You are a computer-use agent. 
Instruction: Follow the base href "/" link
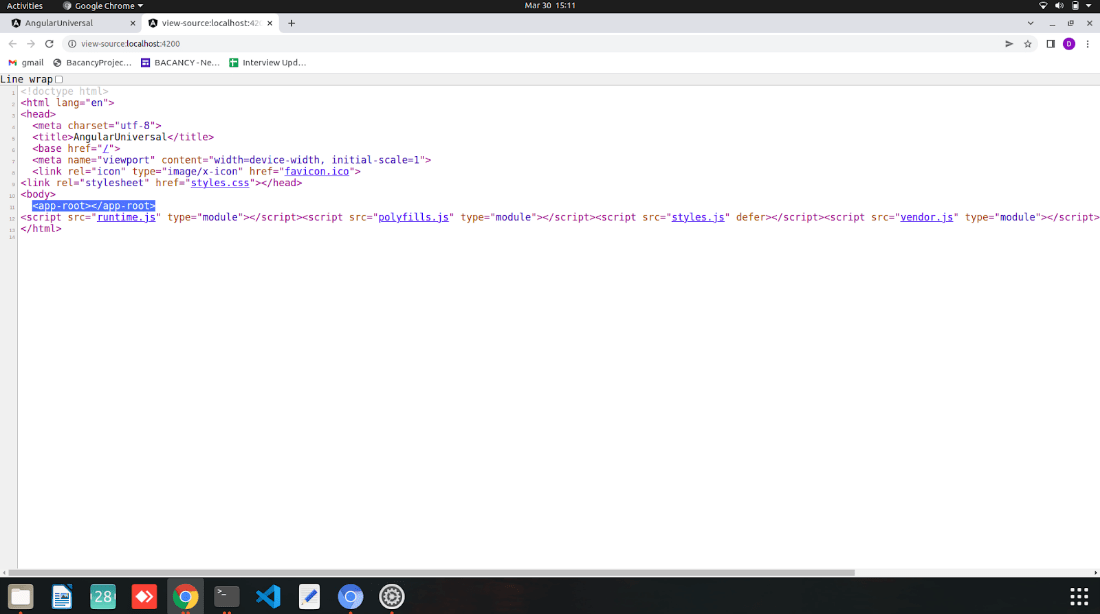(x=106, y=148)
